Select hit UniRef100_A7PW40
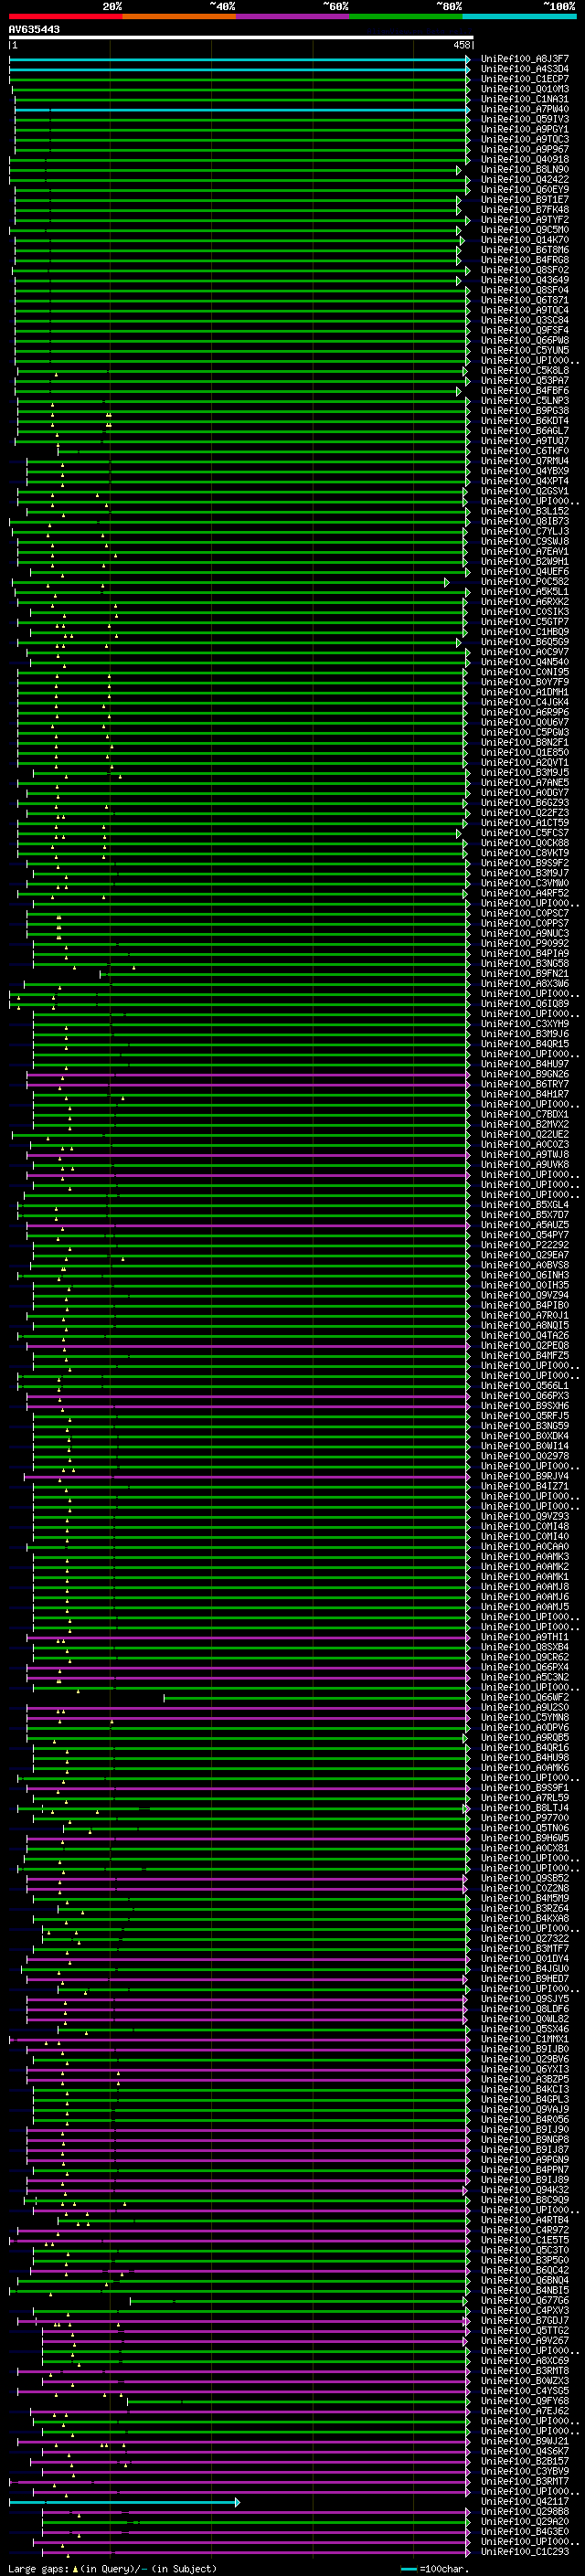The image size is (585, 2576). click(x=525, y=109)
